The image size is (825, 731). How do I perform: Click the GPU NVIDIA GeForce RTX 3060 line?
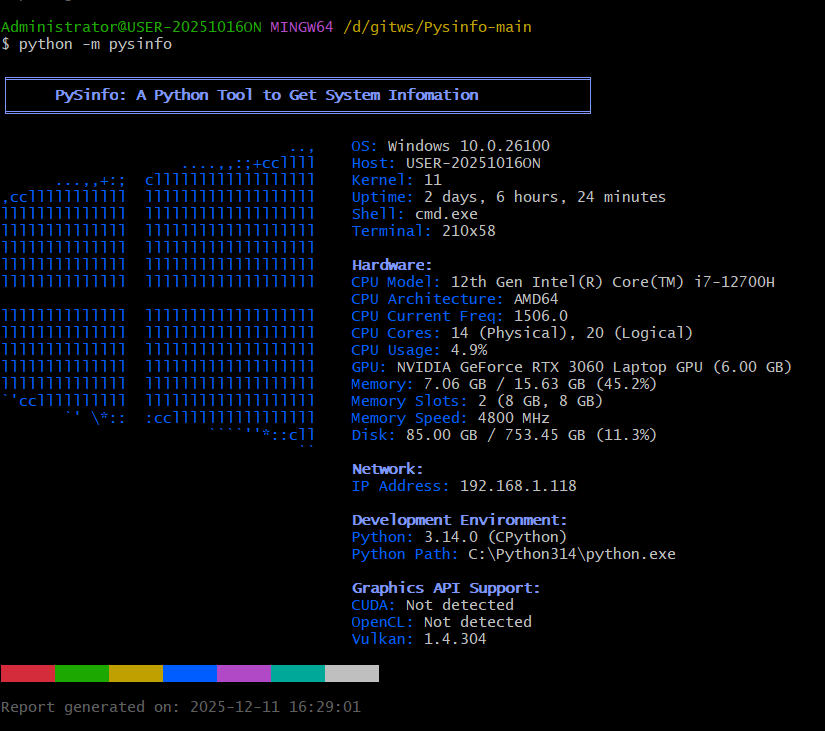coord(571,367)
